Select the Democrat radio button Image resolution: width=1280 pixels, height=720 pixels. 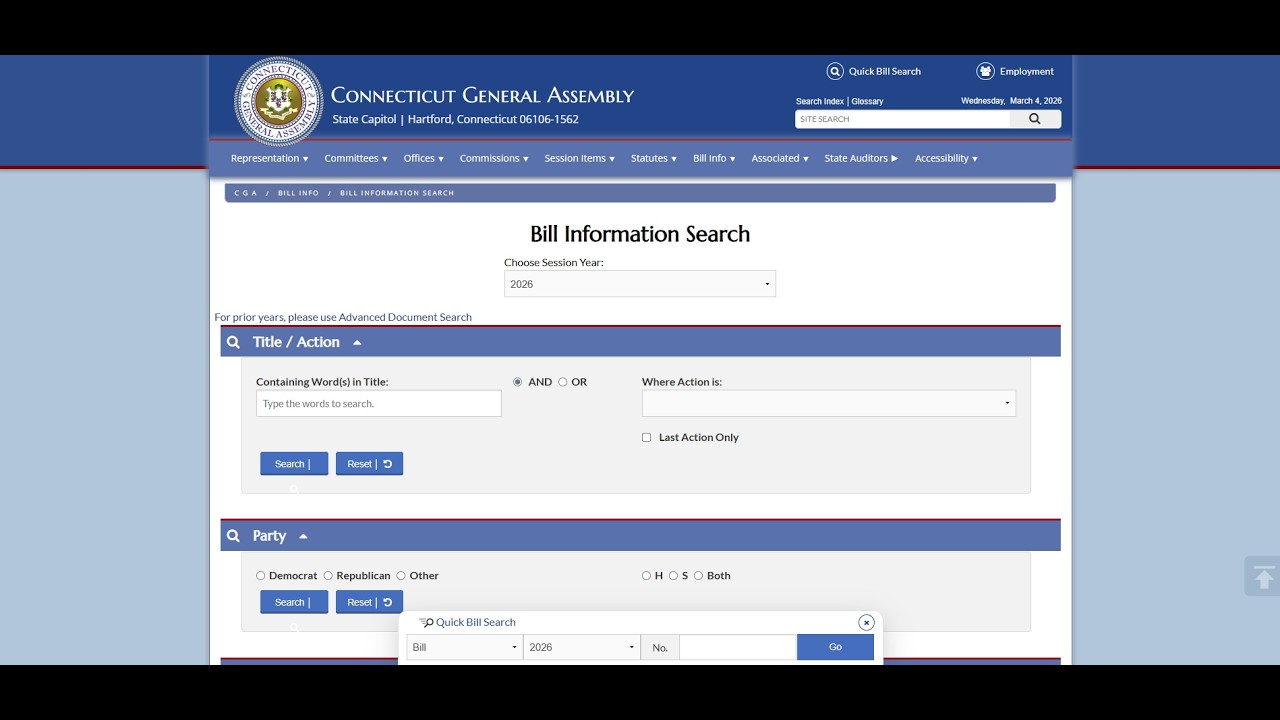261,575
